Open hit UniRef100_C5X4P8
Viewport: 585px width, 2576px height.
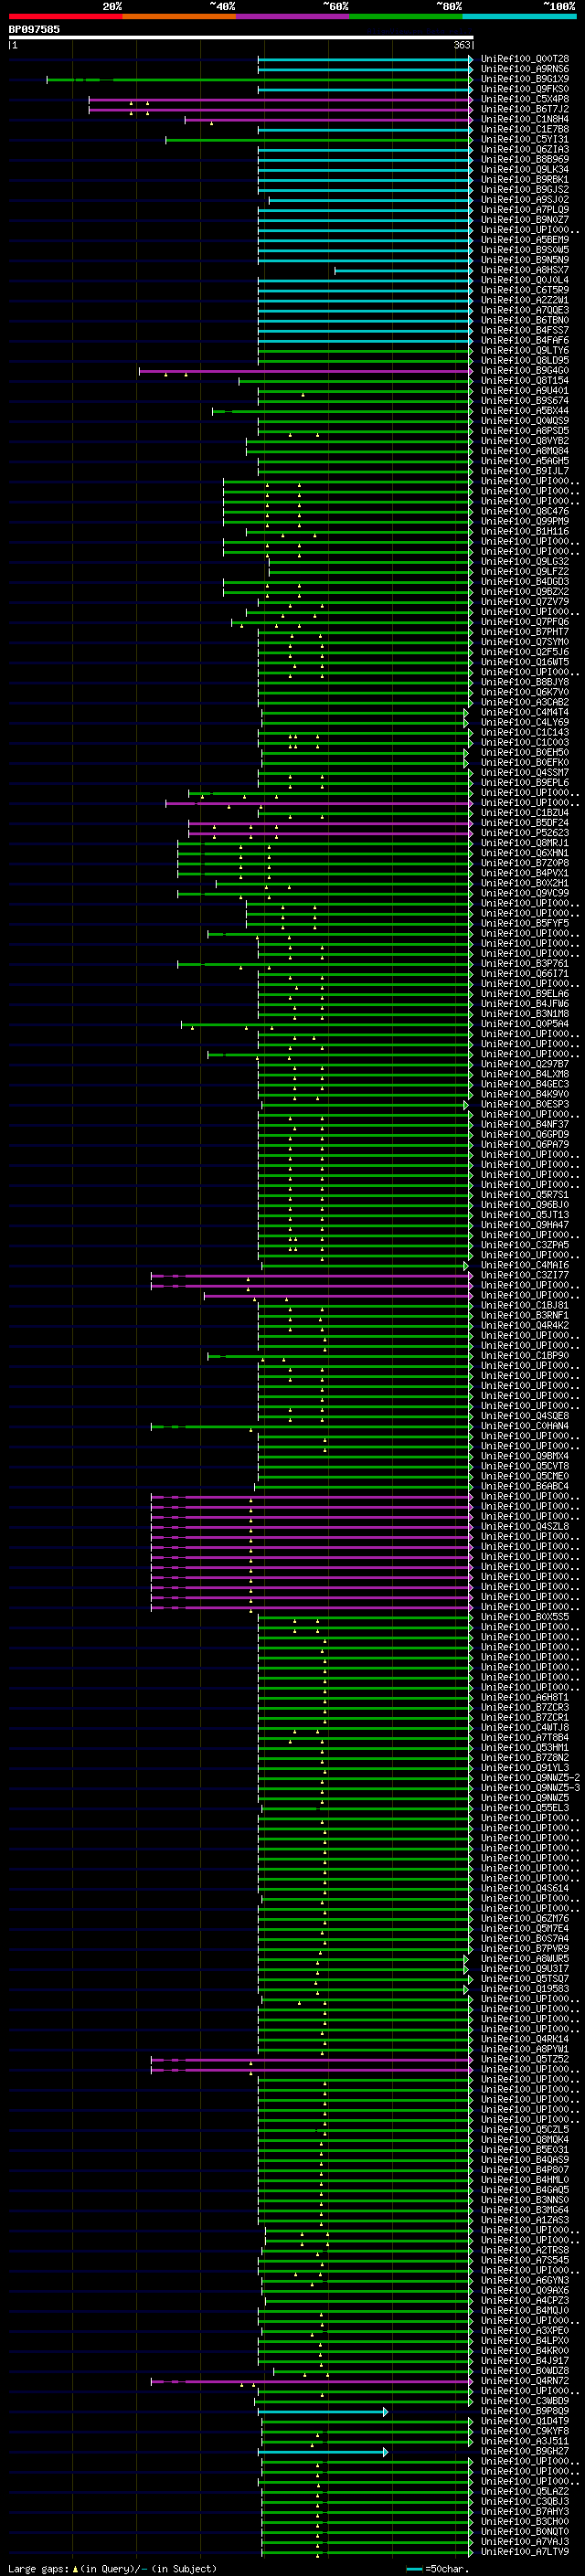(x=525, y=99)
